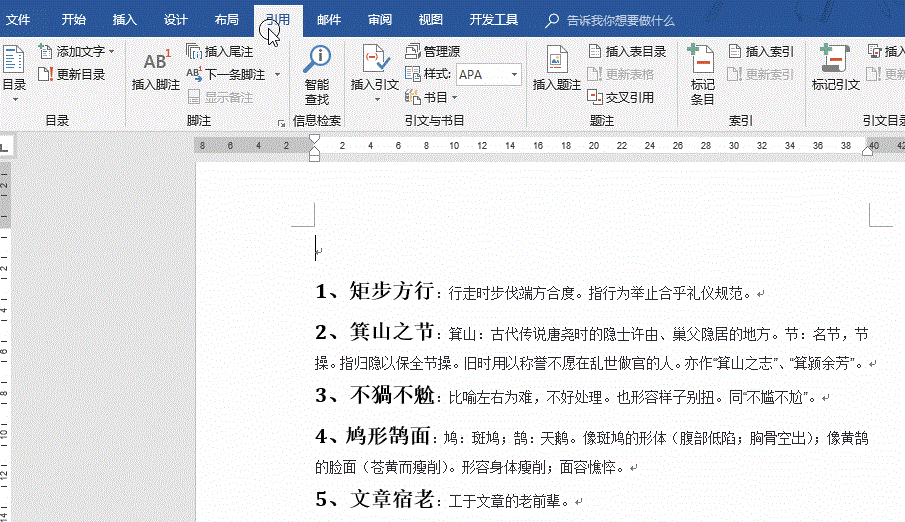Click 插入引文 insert citation icon
Viewport: 905px width, 522px height.
point(375,59)
